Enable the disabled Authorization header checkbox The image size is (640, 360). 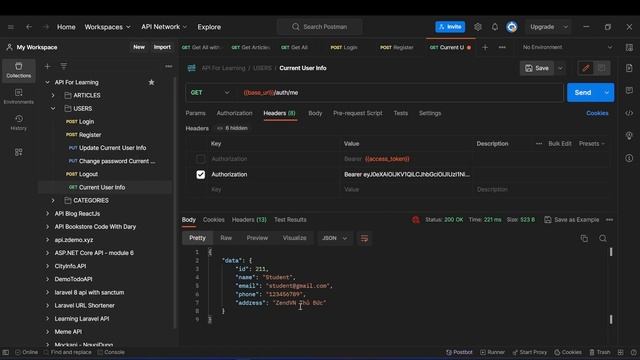click(x=200, y=159)
